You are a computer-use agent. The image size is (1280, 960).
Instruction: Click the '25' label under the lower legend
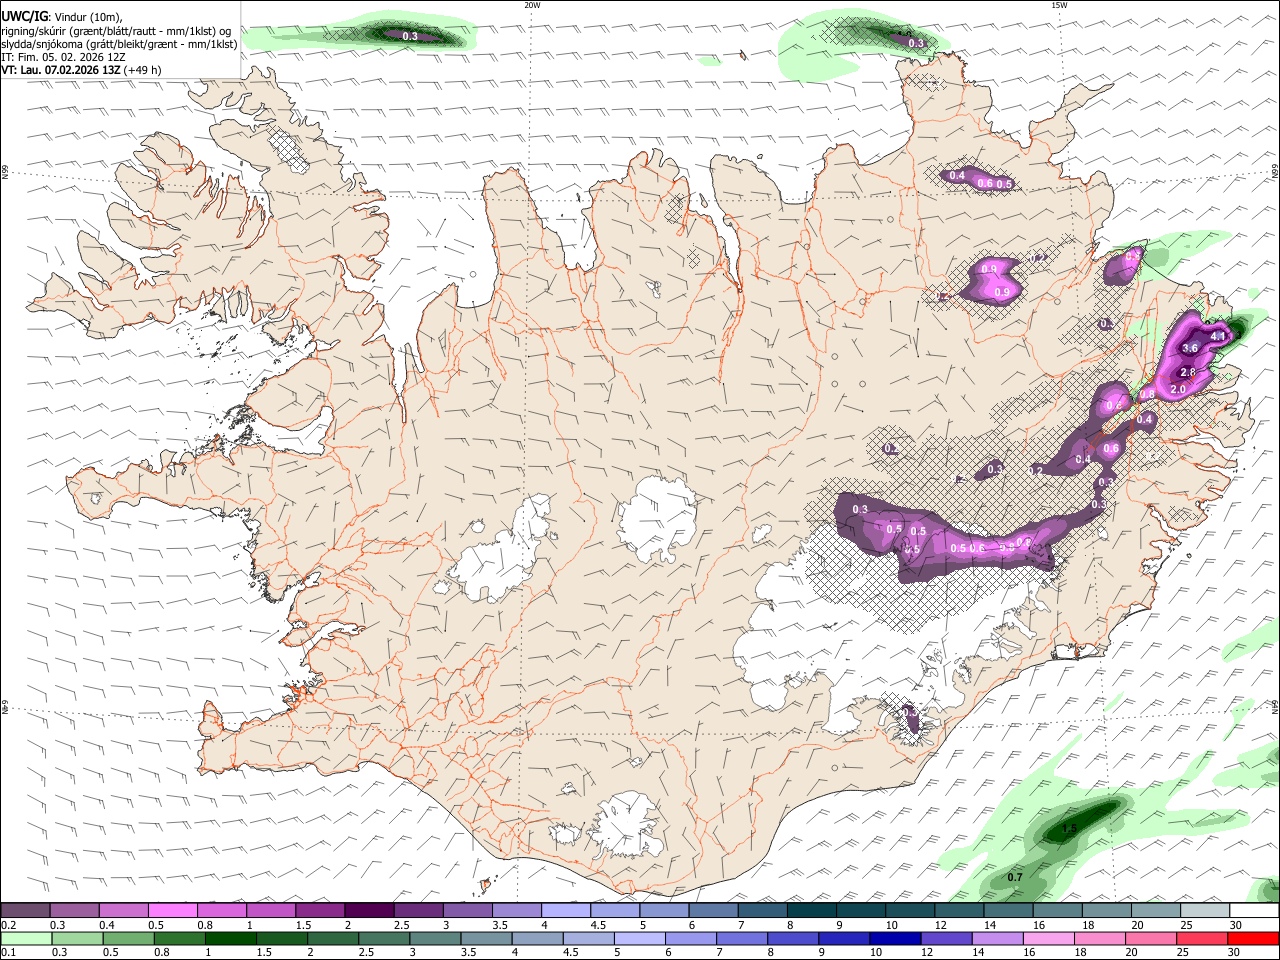(x=1183, y=953)
